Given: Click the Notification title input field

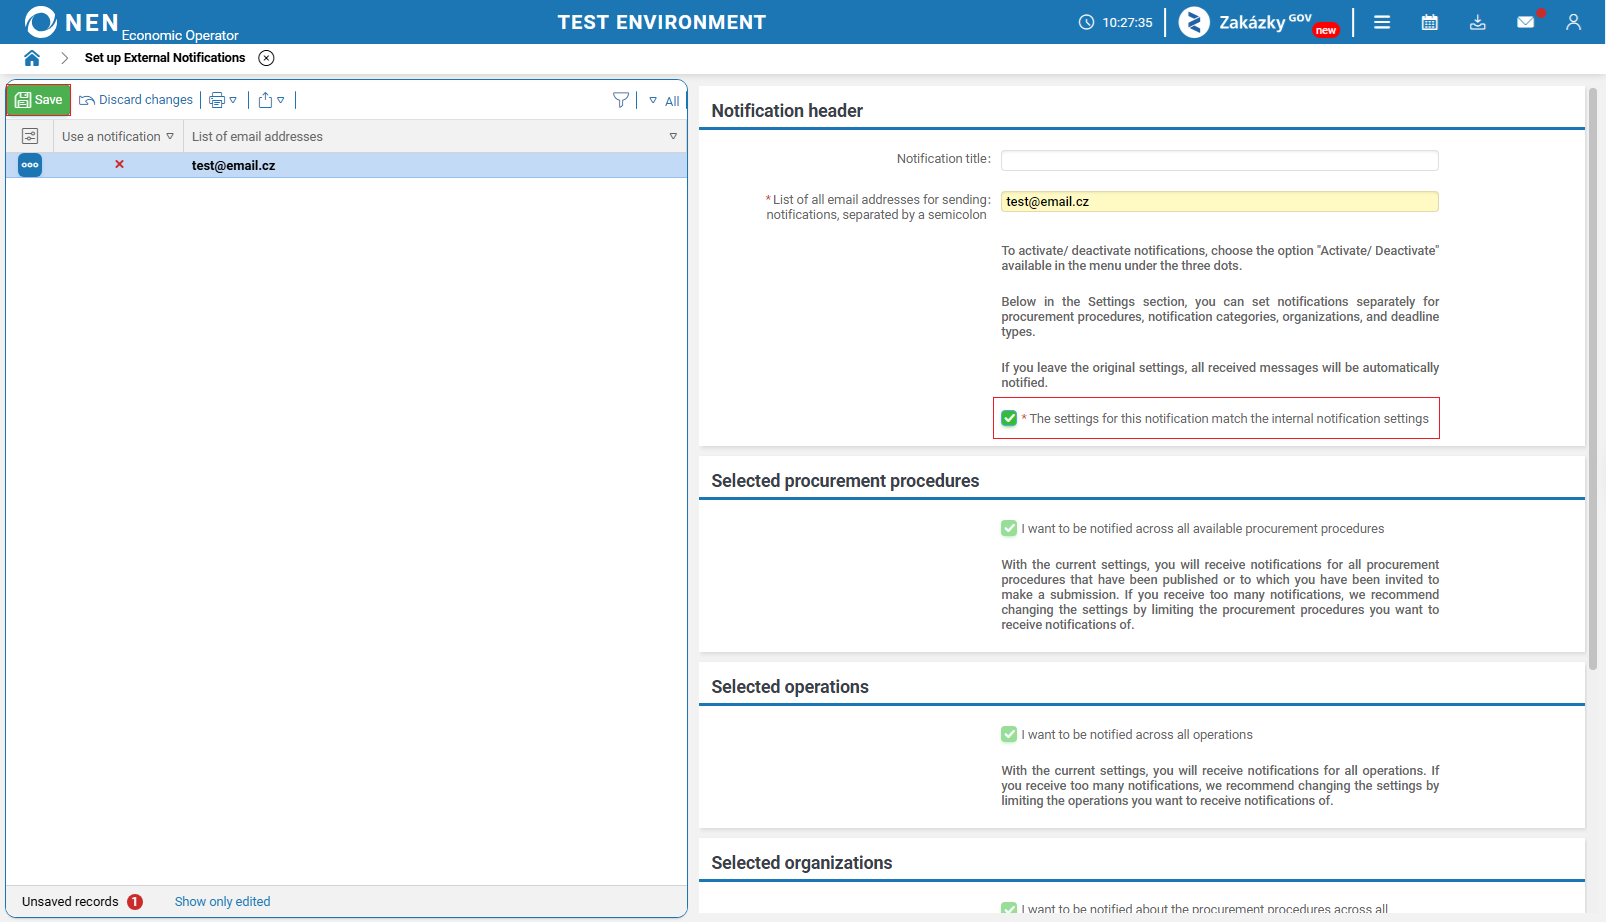Looking at the screenshot, I should pyautogui.click(x=1220, y=160).
